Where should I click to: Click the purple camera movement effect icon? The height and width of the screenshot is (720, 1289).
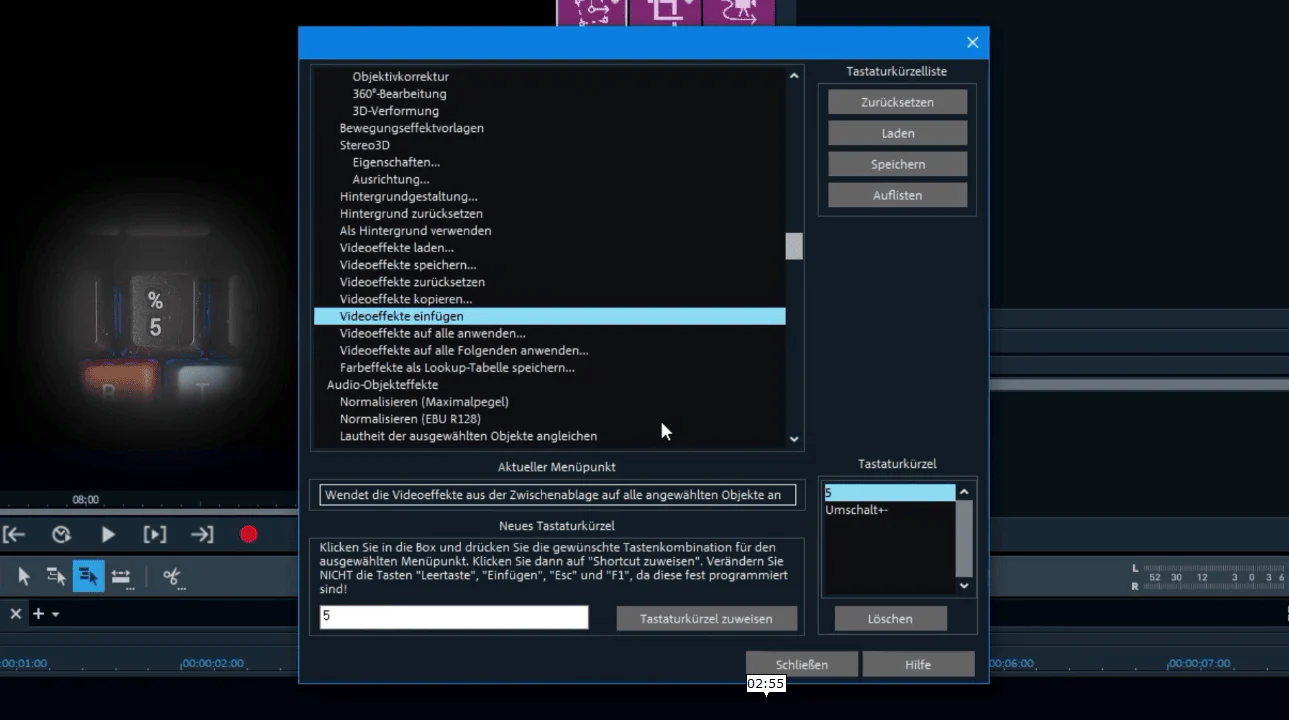[x=739, y=12]
